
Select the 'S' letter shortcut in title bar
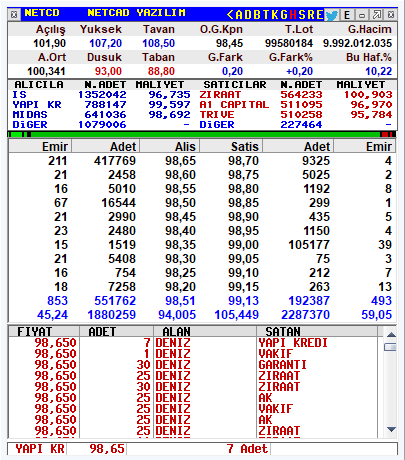302,15
